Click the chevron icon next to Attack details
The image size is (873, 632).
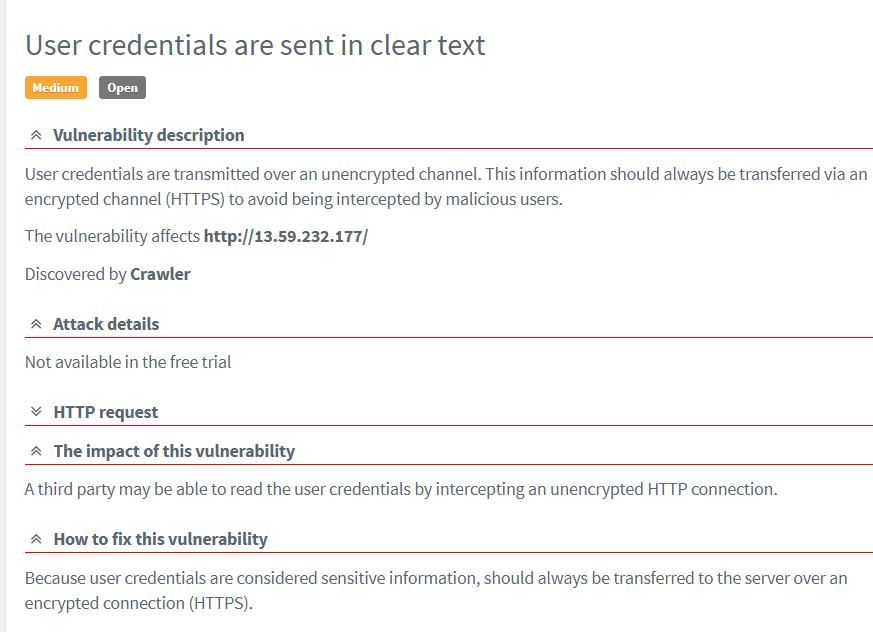pyautogui.click(x=36, y=324)
